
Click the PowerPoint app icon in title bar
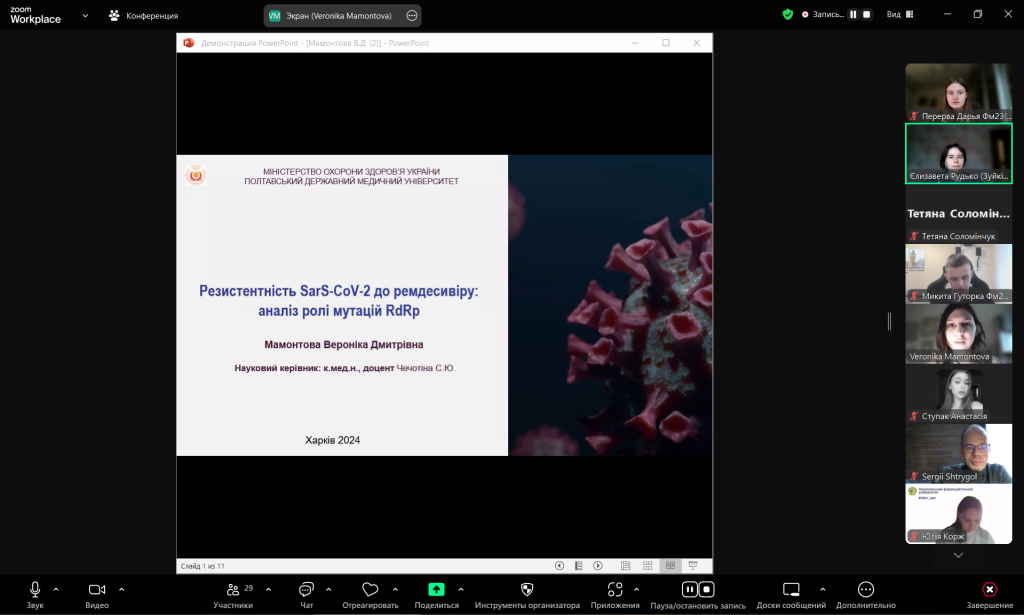click(189, 43)
